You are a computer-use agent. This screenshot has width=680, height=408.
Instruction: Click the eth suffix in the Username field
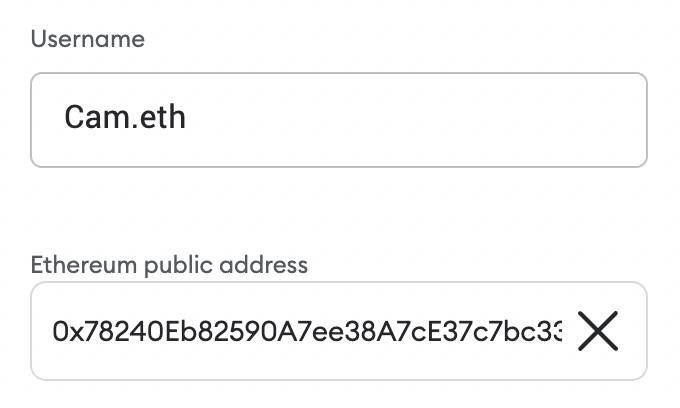click(x=163, y=117)
